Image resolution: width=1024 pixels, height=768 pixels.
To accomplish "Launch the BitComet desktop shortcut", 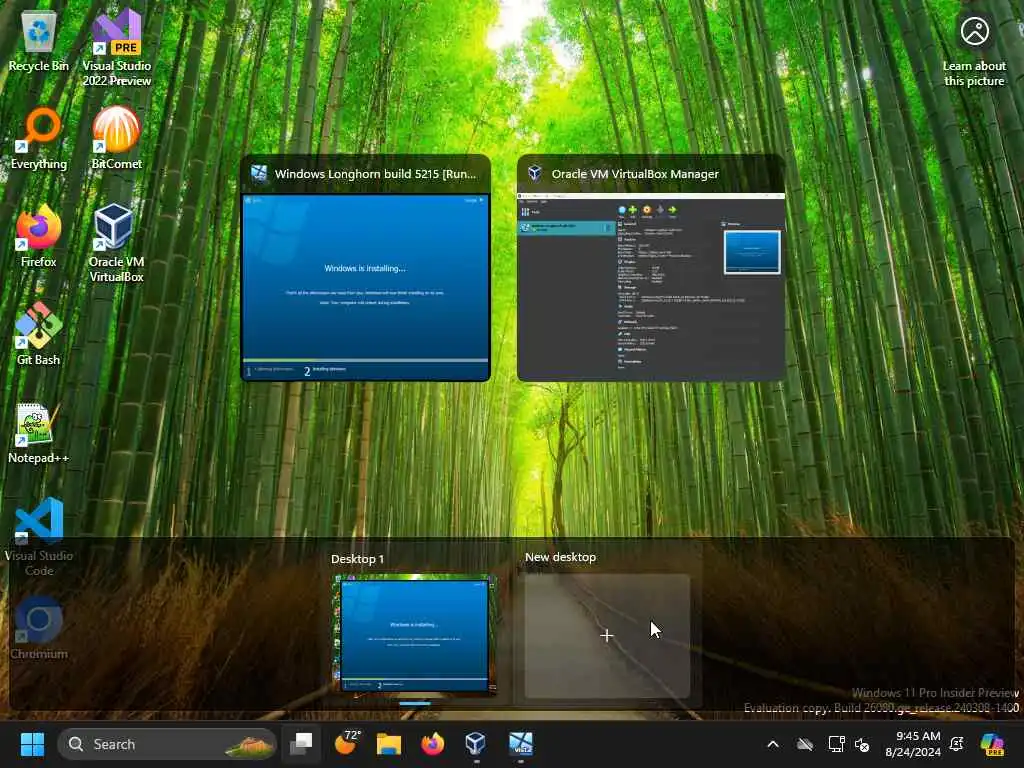I will point(116,138).
